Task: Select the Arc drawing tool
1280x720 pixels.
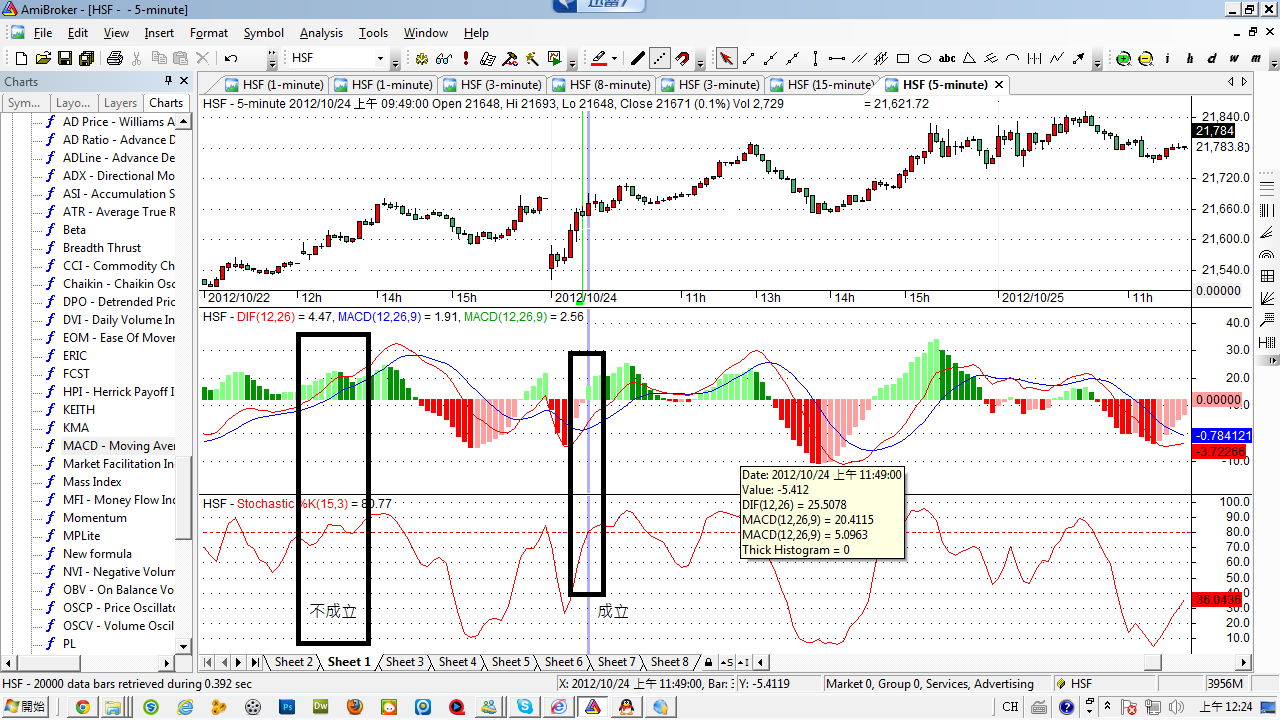Action: (x=1012, y=58)
